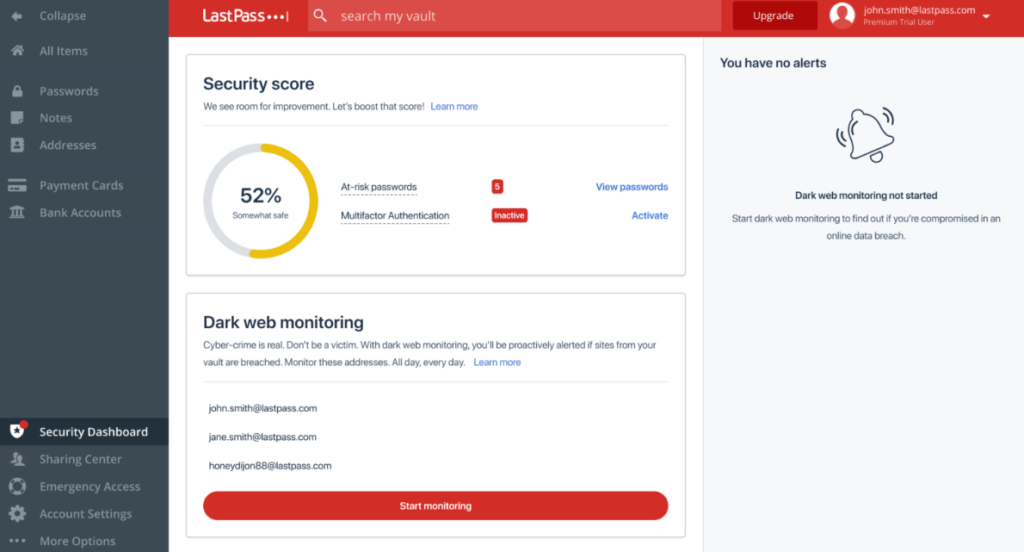1024x552 pixels.
Task: Expand More Options label
Action: [77, 541]
